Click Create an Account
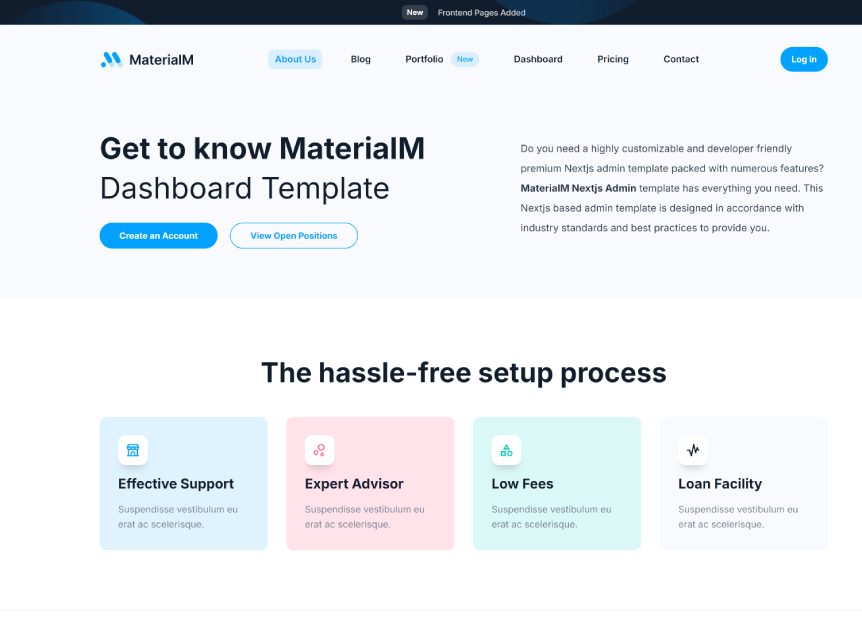Viewport: 862px width, 623px height. (158, 235)
